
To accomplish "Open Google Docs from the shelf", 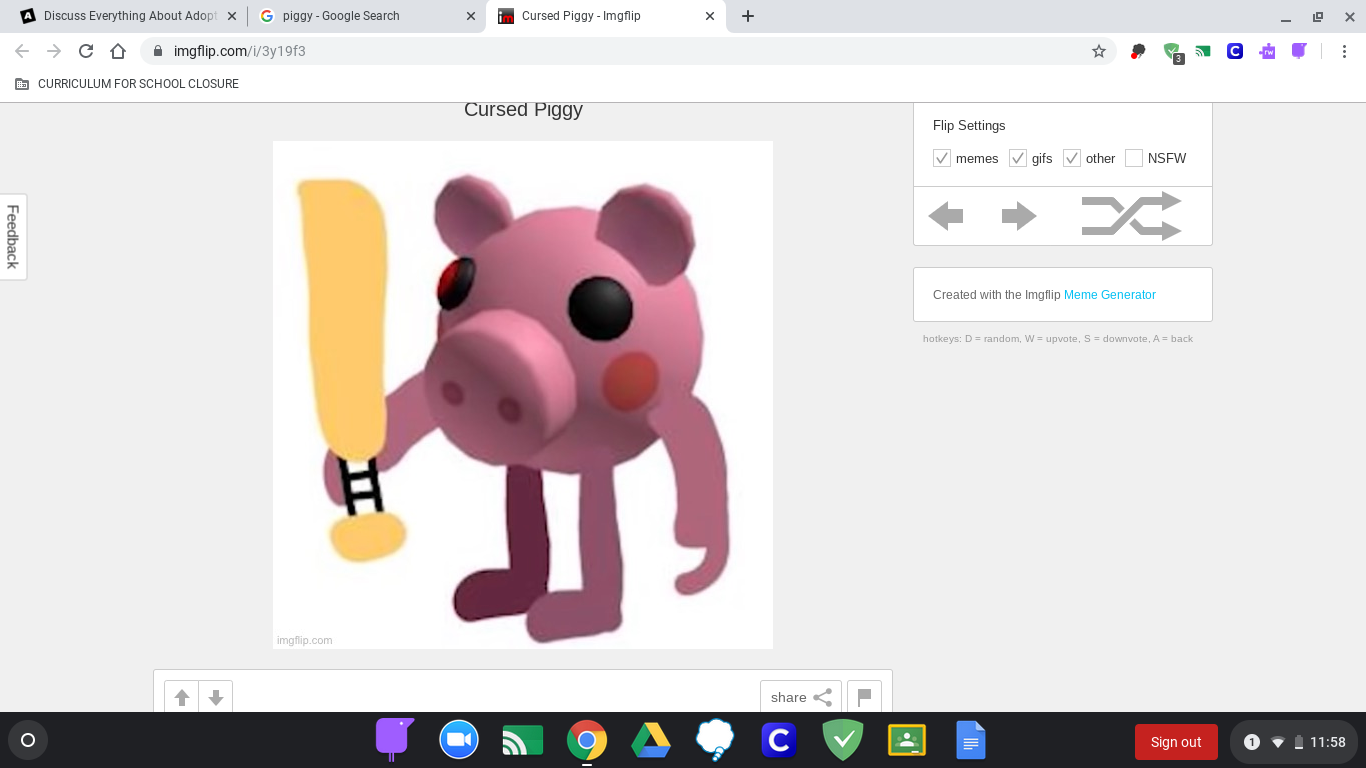I will (971, 741).
